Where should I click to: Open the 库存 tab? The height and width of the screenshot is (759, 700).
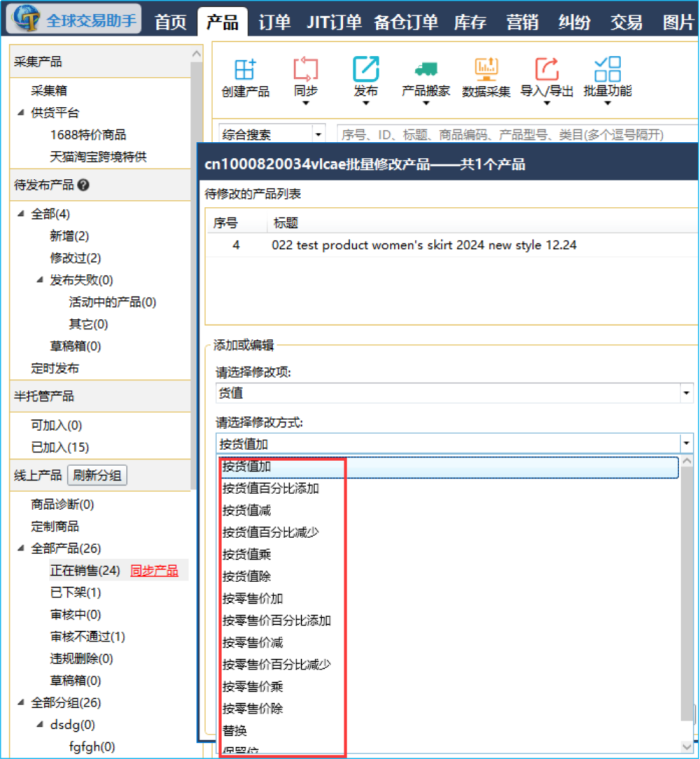click(470, 22)
